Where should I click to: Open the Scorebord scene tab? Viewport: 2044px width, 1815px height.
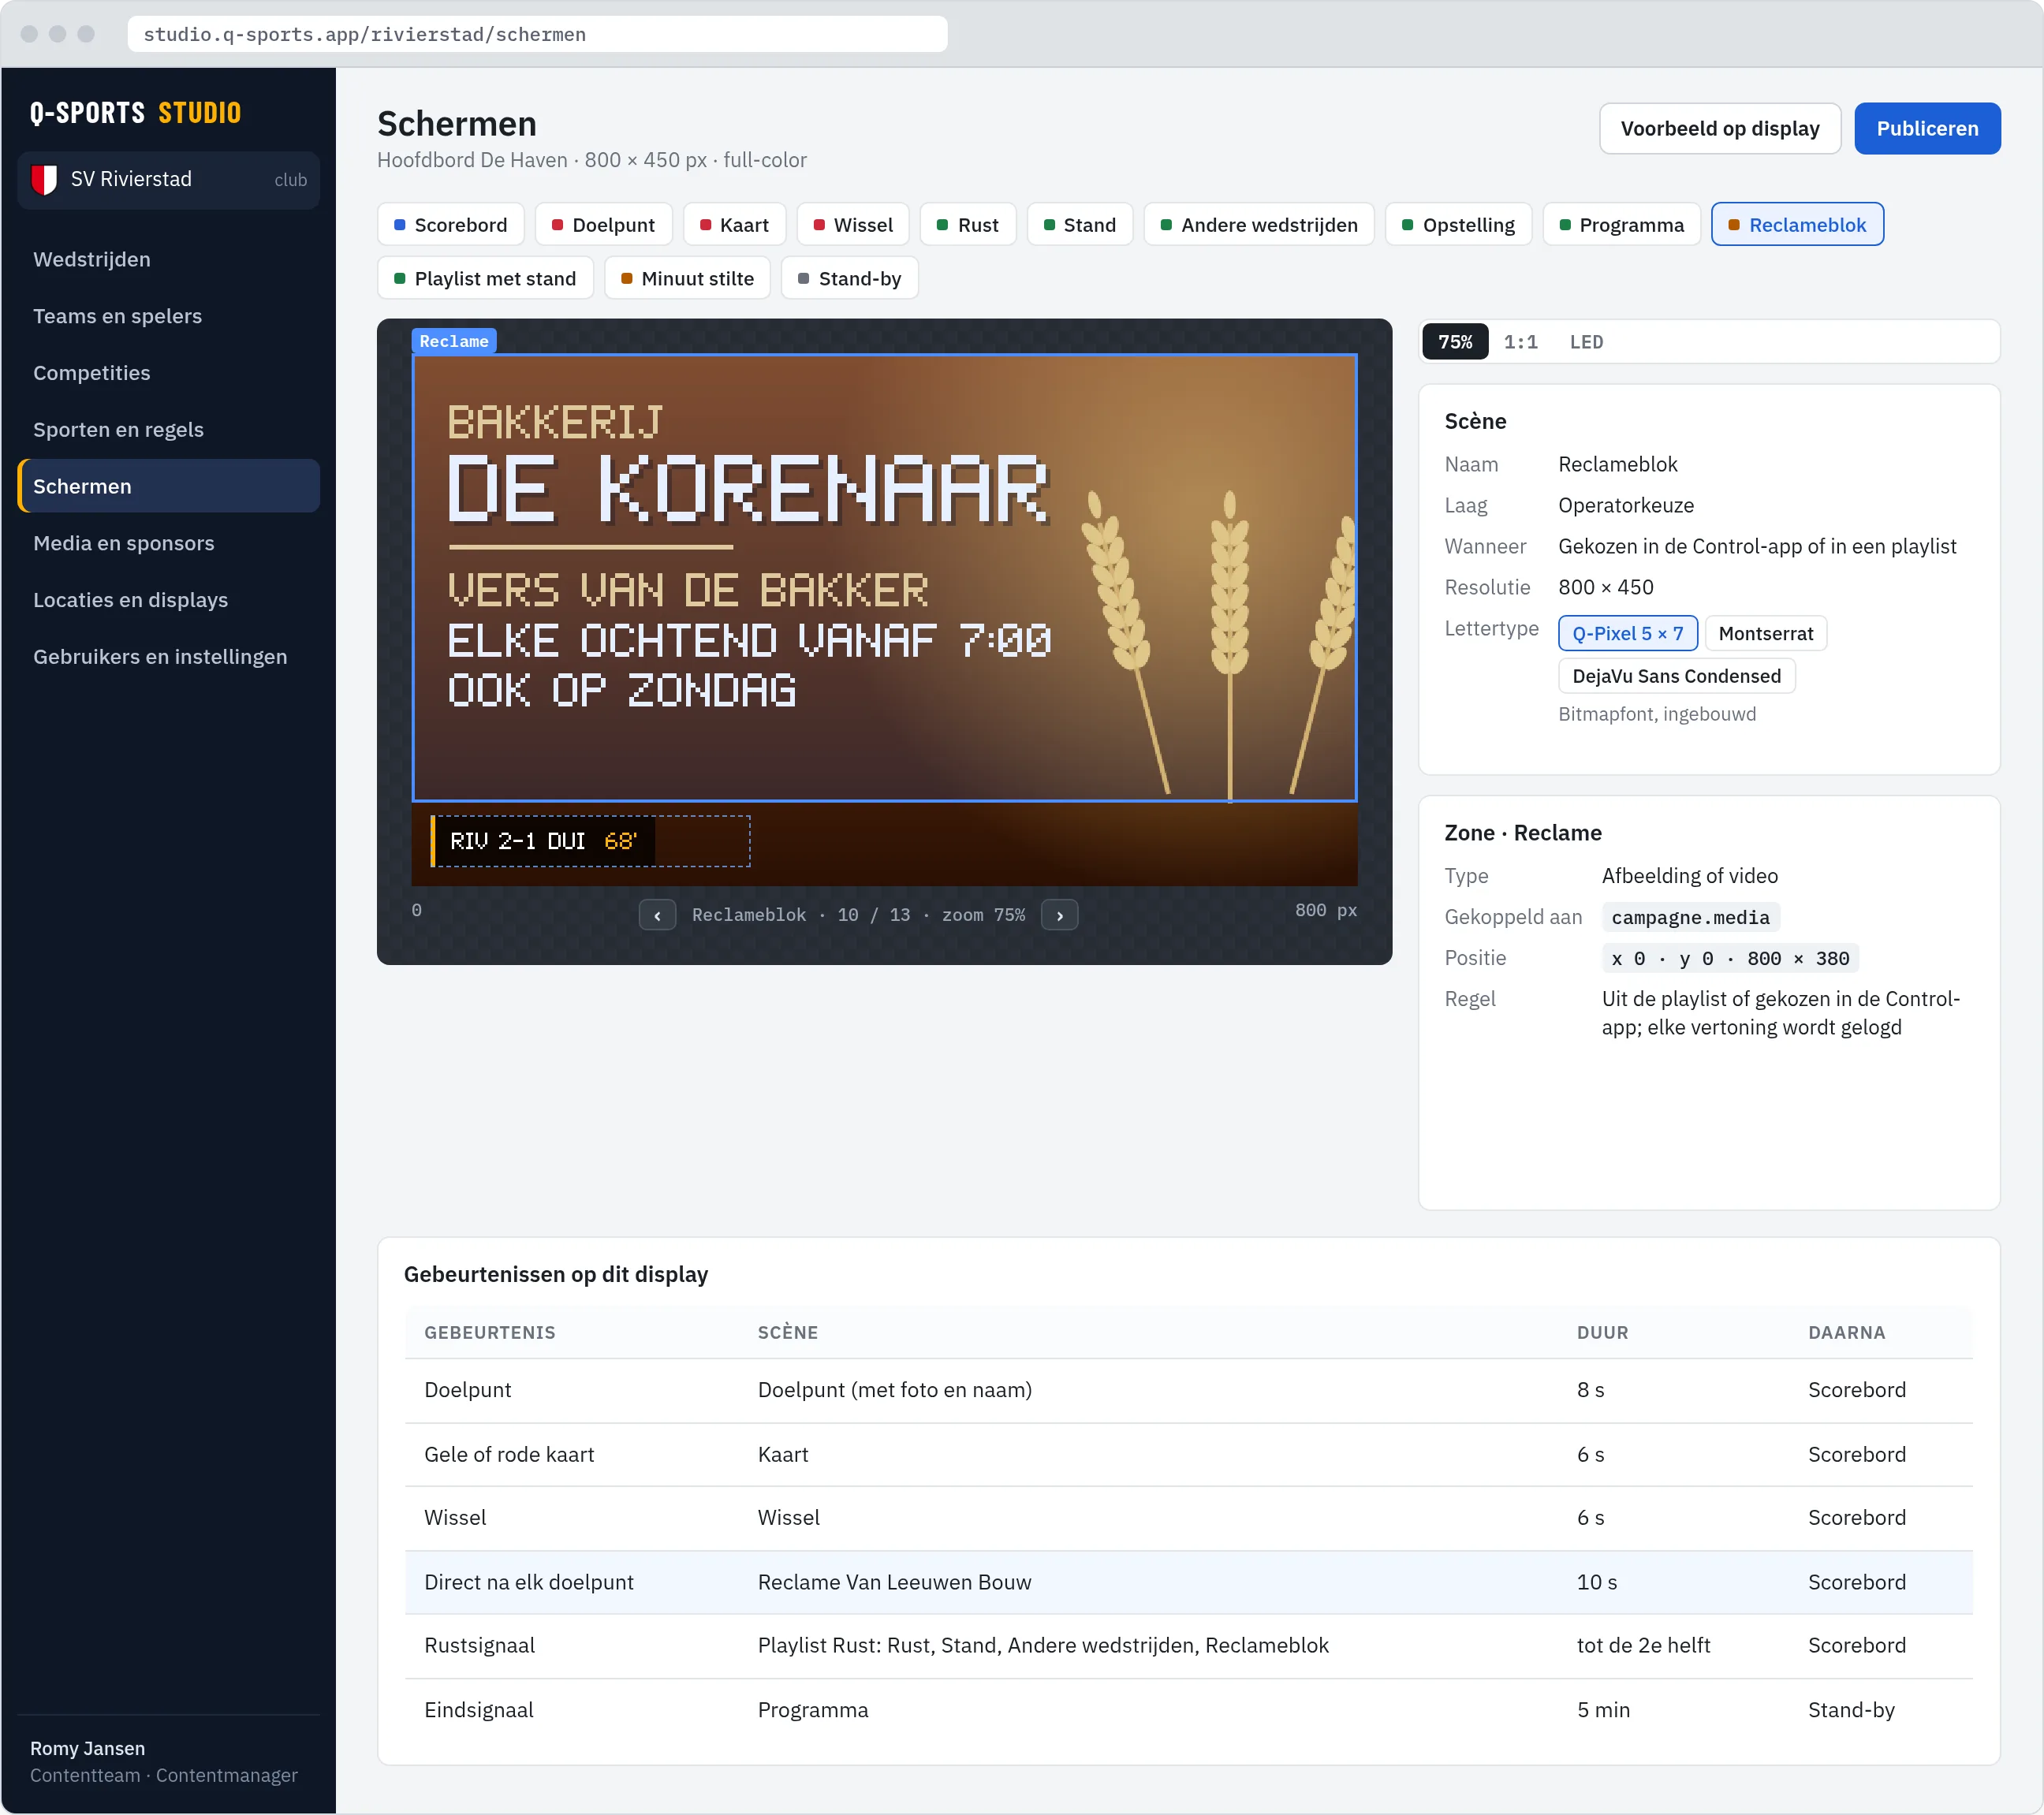(450, 225)
